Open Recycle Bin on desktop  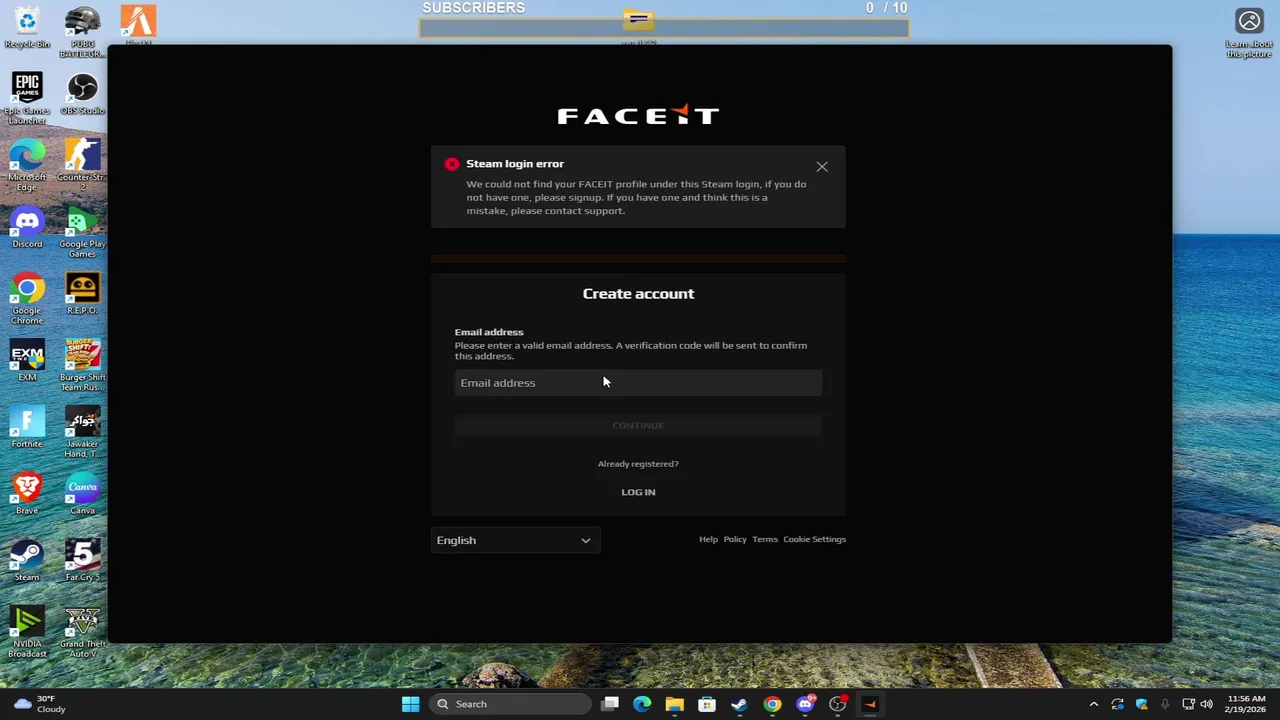tap(27, 27)
